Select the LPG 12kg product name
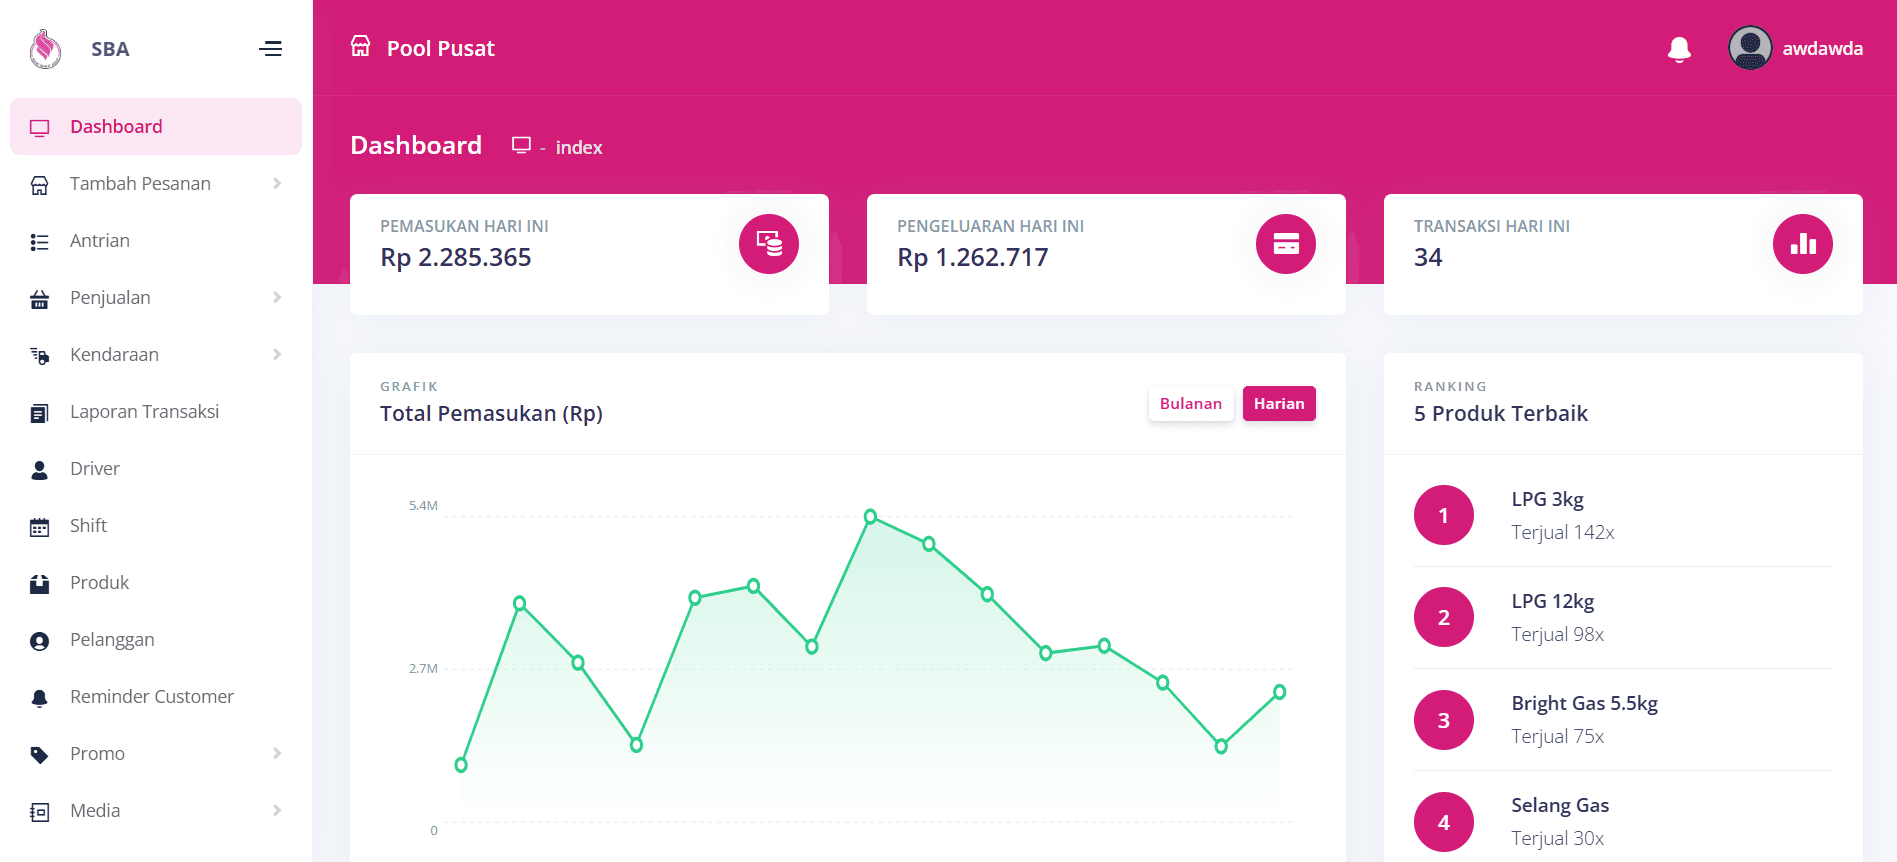The width and height of the screenshot is (1897, 862). point(1553,602)
